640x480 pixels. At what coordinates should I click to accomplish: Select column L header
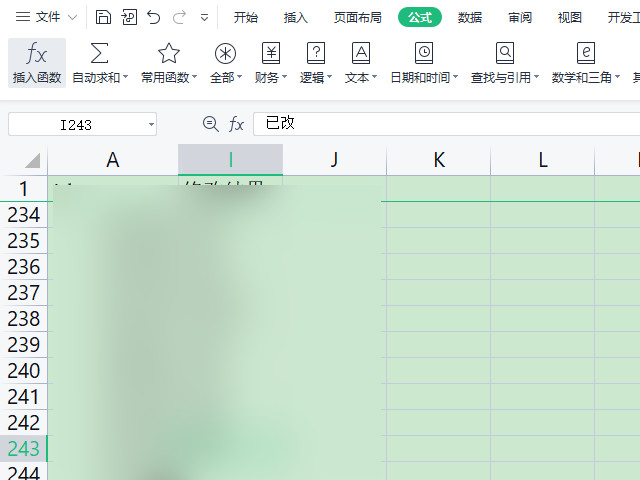click(542, 160)
